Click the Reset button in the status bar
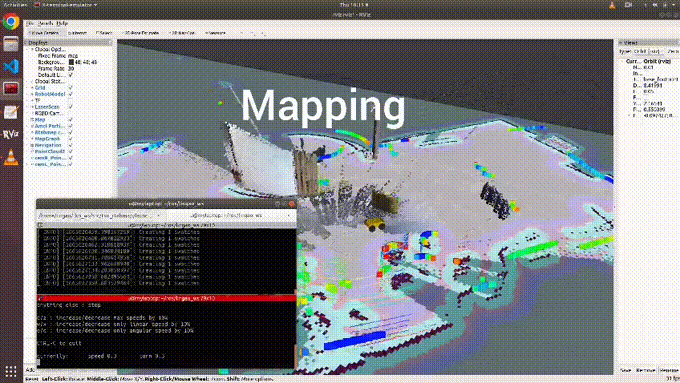 click(31, 379)
